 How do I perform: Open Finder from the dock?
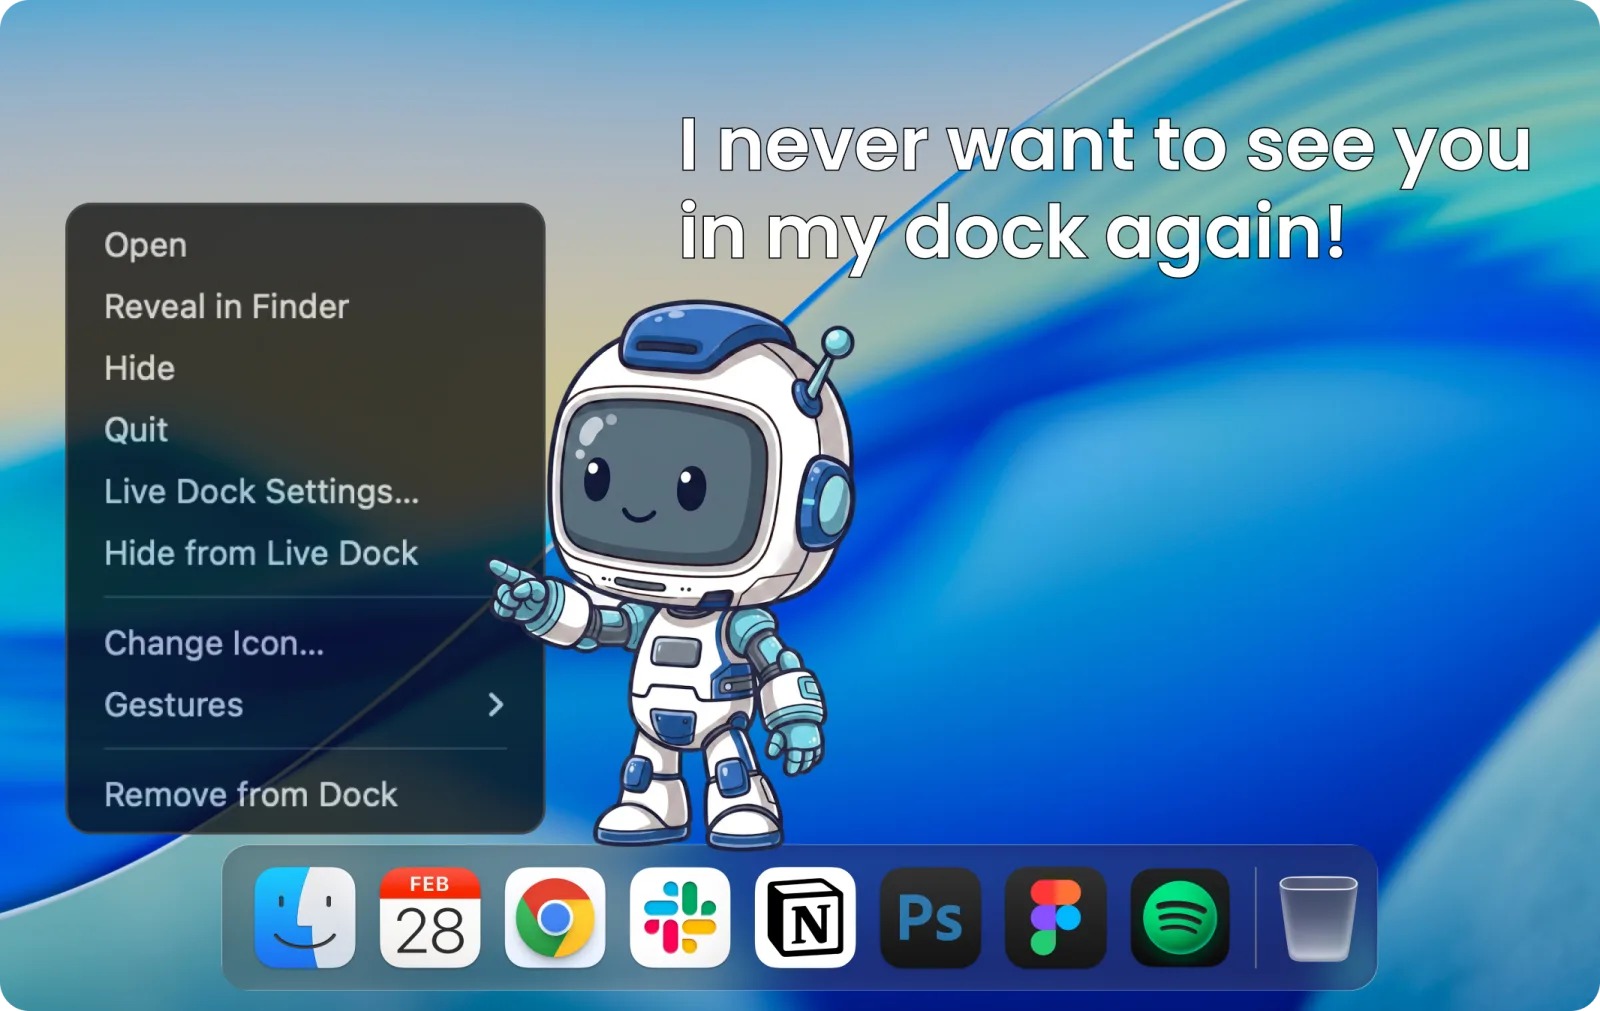(x=305, y=918)
